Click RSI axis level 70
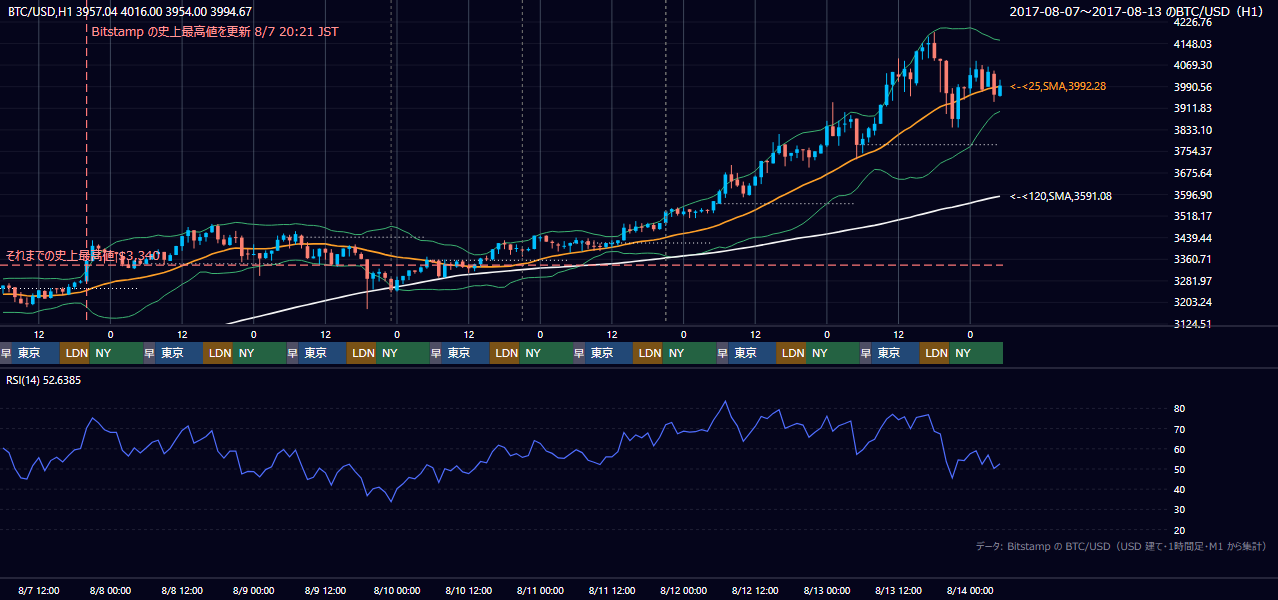Screen dimensions: 1278x600 tap(1180, 429)
